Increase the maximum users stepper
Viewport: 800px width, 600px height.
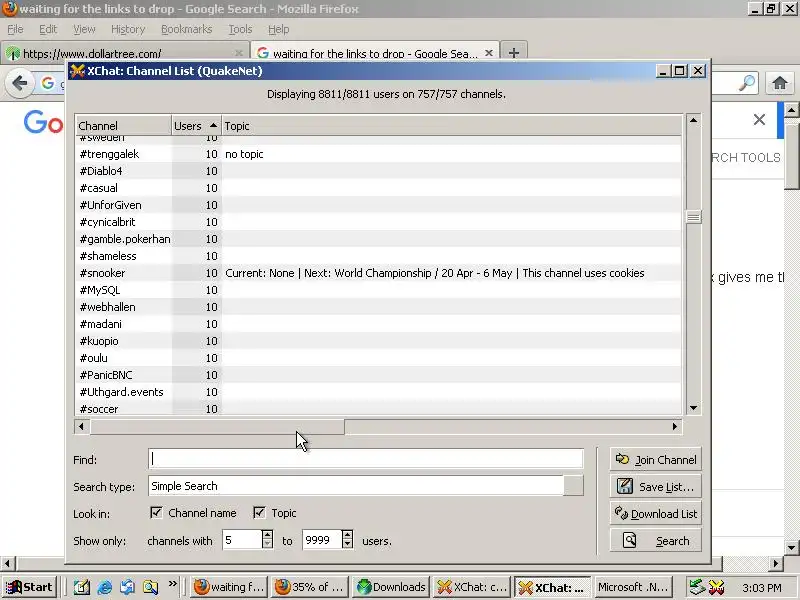click(347, 535)
